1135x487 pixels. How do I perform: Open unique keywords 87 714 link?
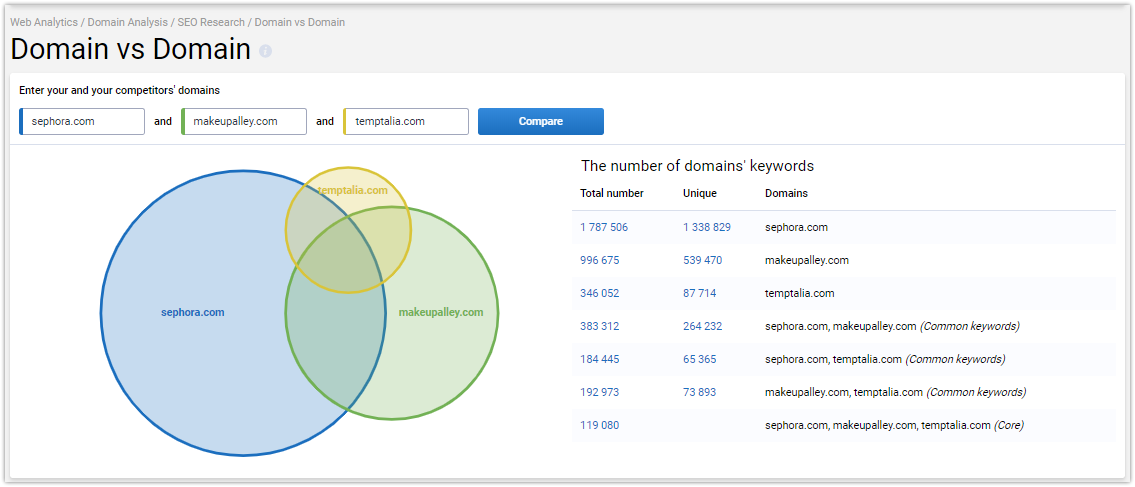699,294
